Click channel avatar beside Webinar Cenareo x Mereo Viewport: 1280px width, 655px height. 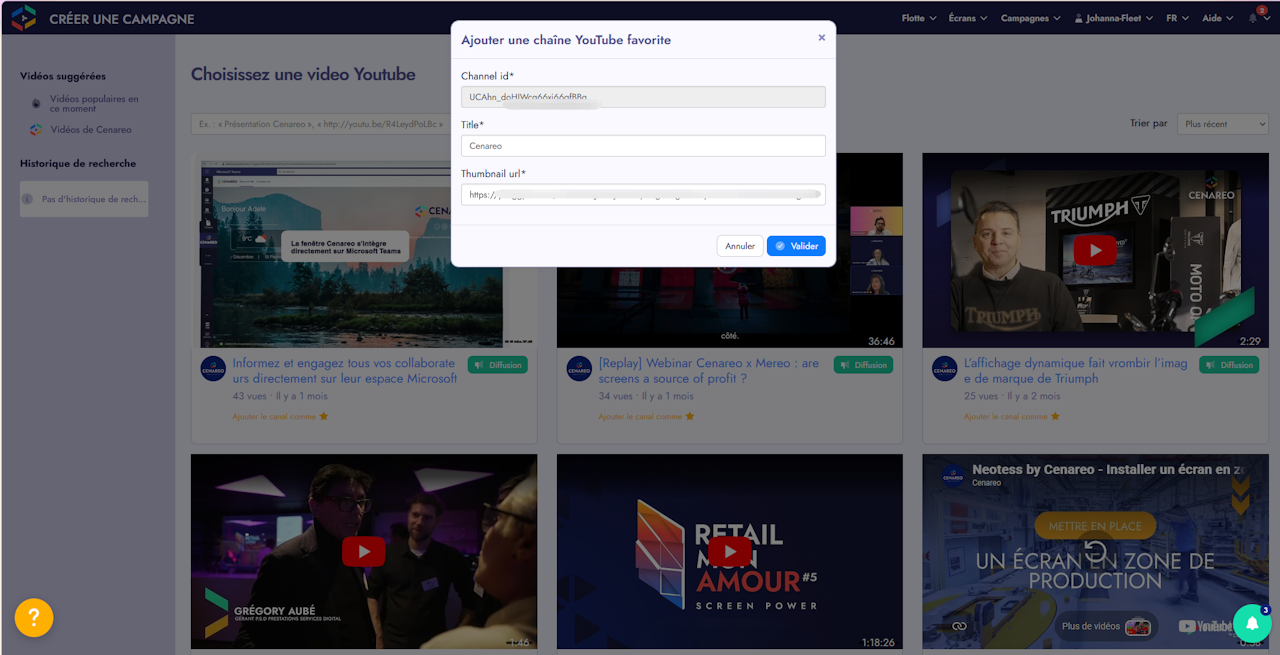pyautogui.click(x=579, y=368)
